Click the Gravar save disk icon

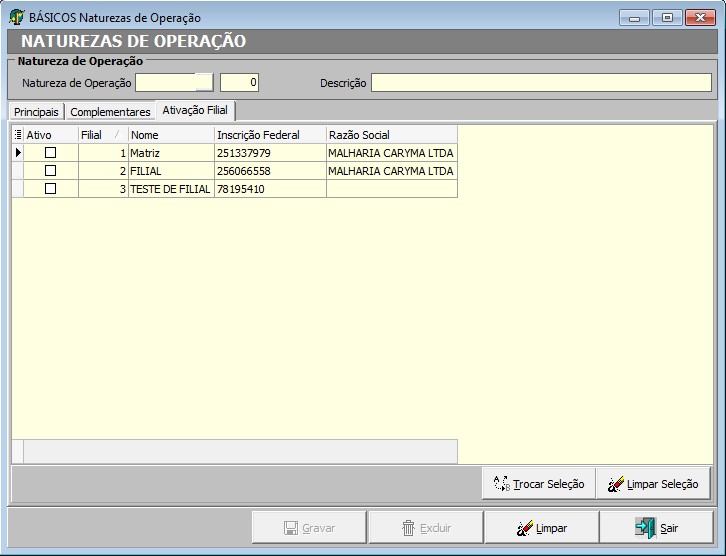pos(290,528)
